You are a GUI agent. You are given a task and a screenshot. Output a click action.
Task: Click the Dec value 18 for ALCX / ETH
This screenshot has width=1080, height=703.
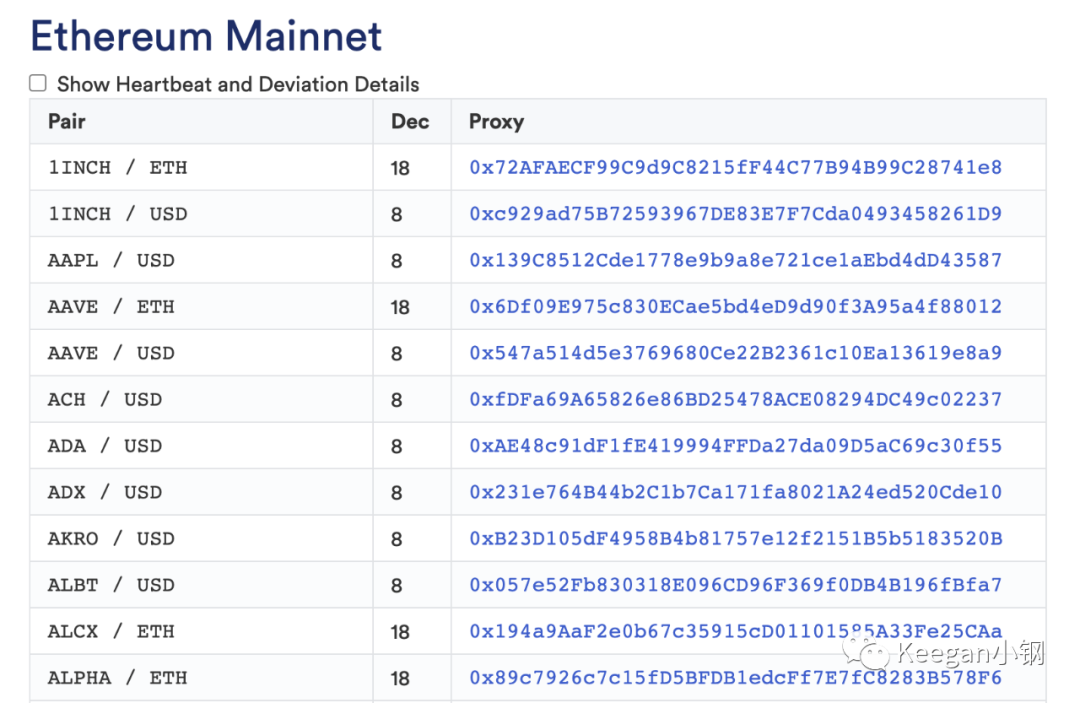pos(400,632)
